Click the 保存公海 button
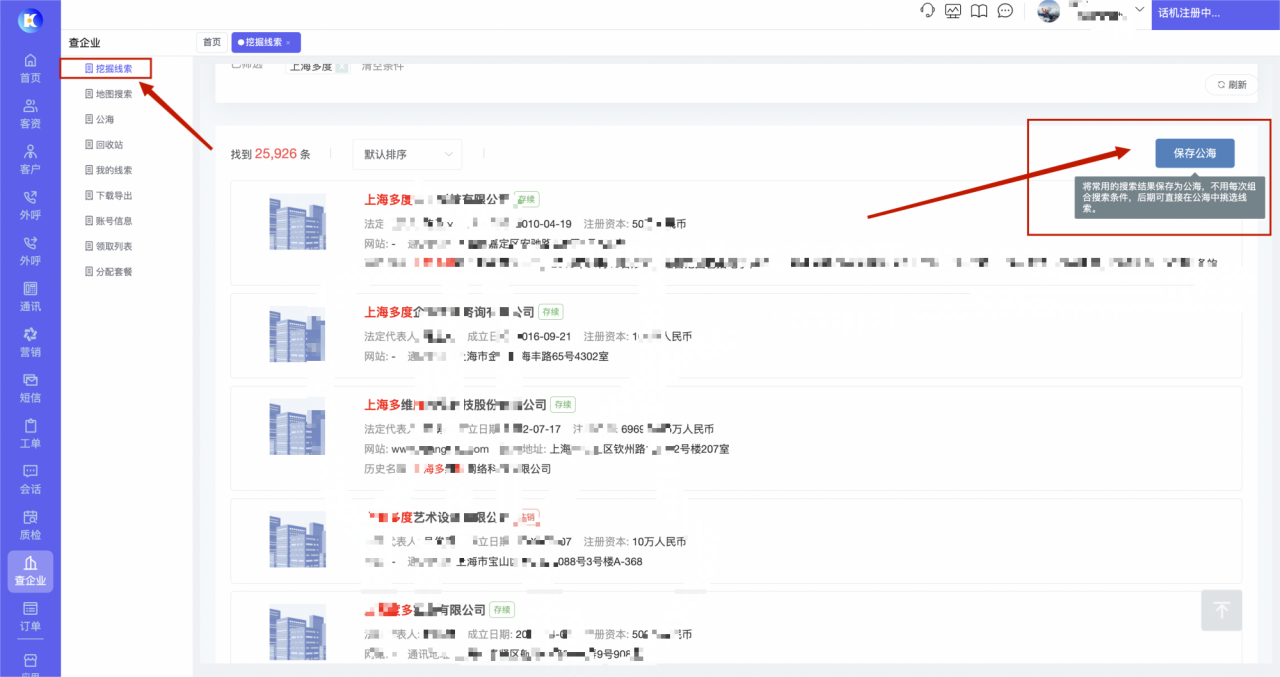This screenshot has height=677, width=1280. (x=1195, y=153)
